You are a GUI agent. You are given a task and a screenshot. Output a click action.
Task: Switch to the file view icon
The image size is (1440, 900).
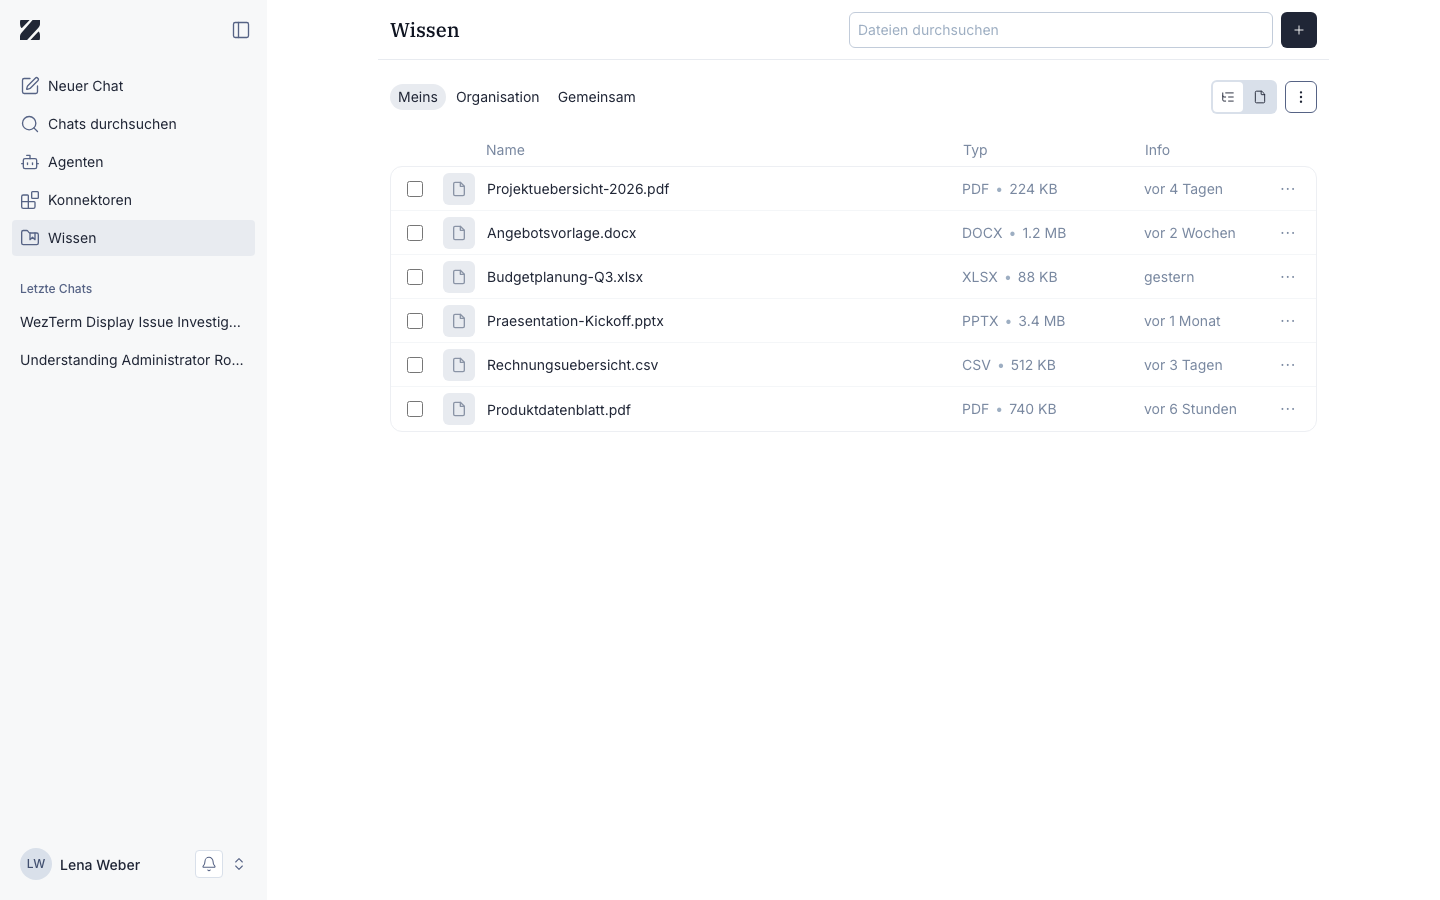[x=1260, y=97]
